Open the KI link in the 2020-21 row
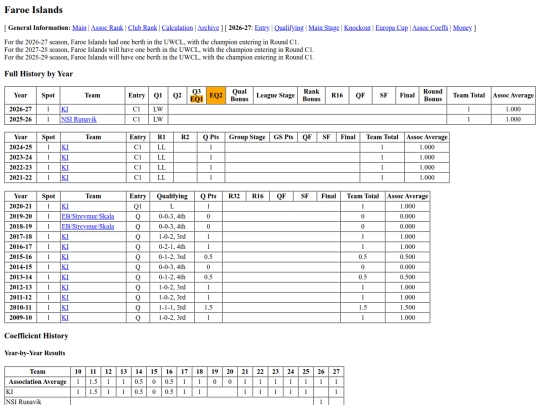Viewport: 540px width, 405px height. point(65,206)
